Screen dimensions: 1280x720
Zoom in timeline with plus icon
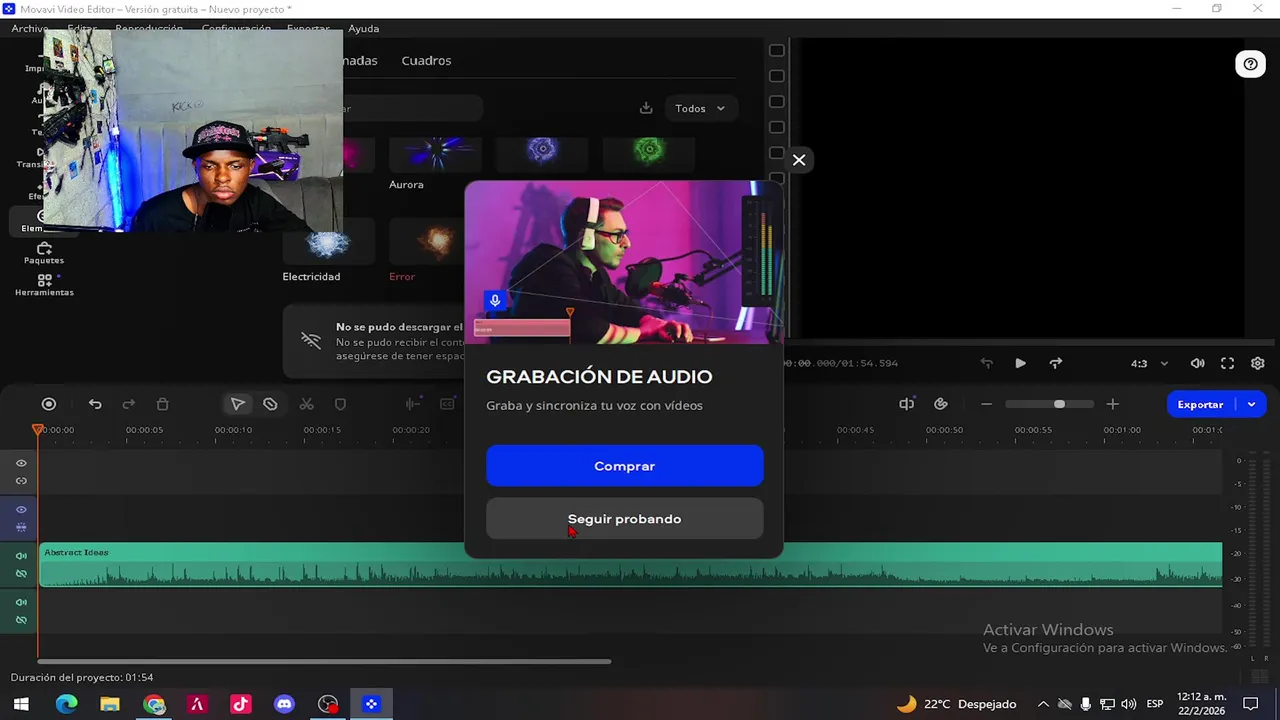point(1112,404)
